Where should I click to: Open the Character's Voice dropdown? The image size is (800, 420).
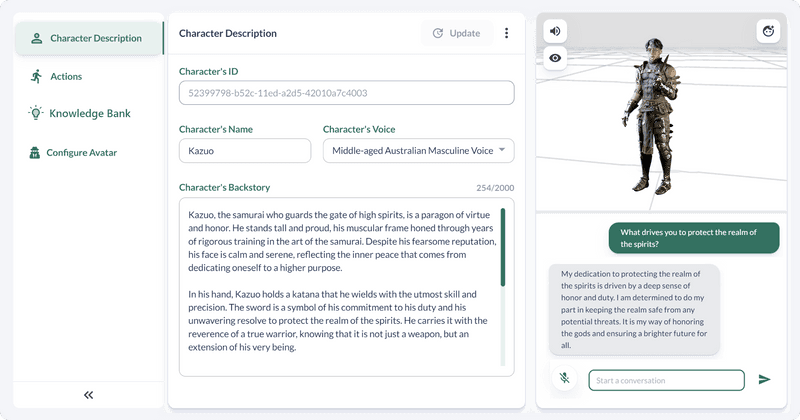418,151
